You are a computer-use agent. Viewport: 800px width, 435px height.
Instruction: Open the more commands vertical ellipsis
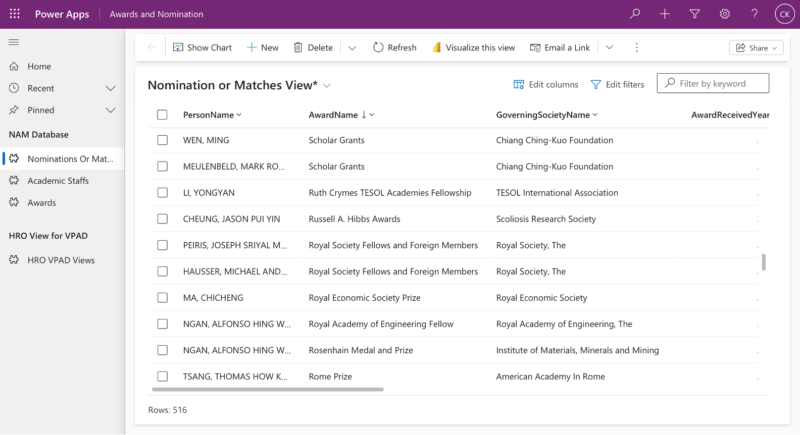[636, 47]
